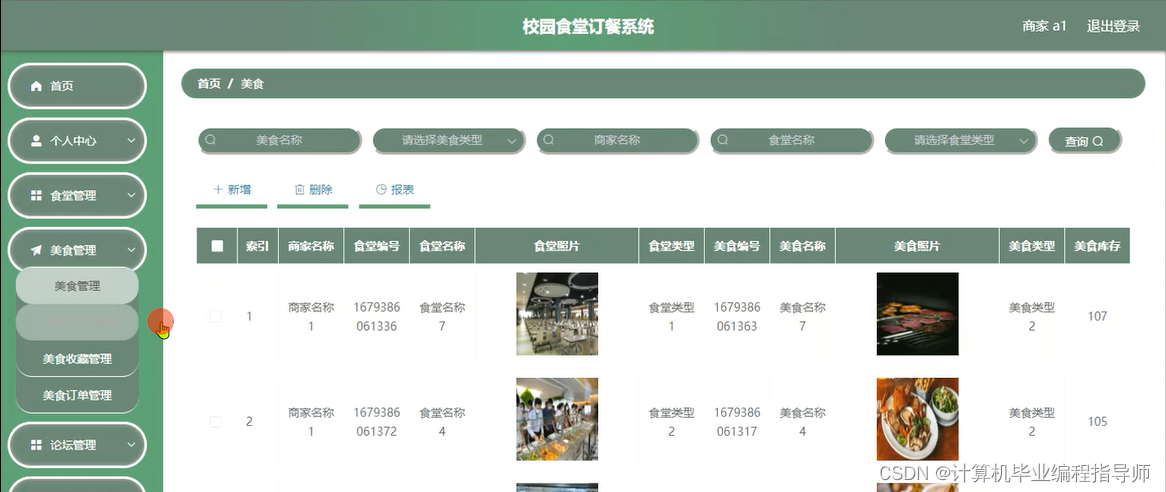Focus the 商家名称 search input

(617, 140)
